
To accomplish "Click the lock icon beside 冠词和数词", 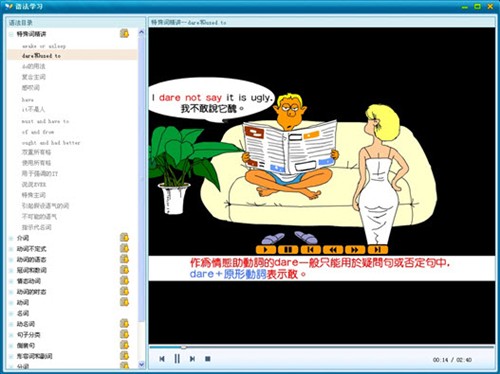I will [x=124, y=269].
